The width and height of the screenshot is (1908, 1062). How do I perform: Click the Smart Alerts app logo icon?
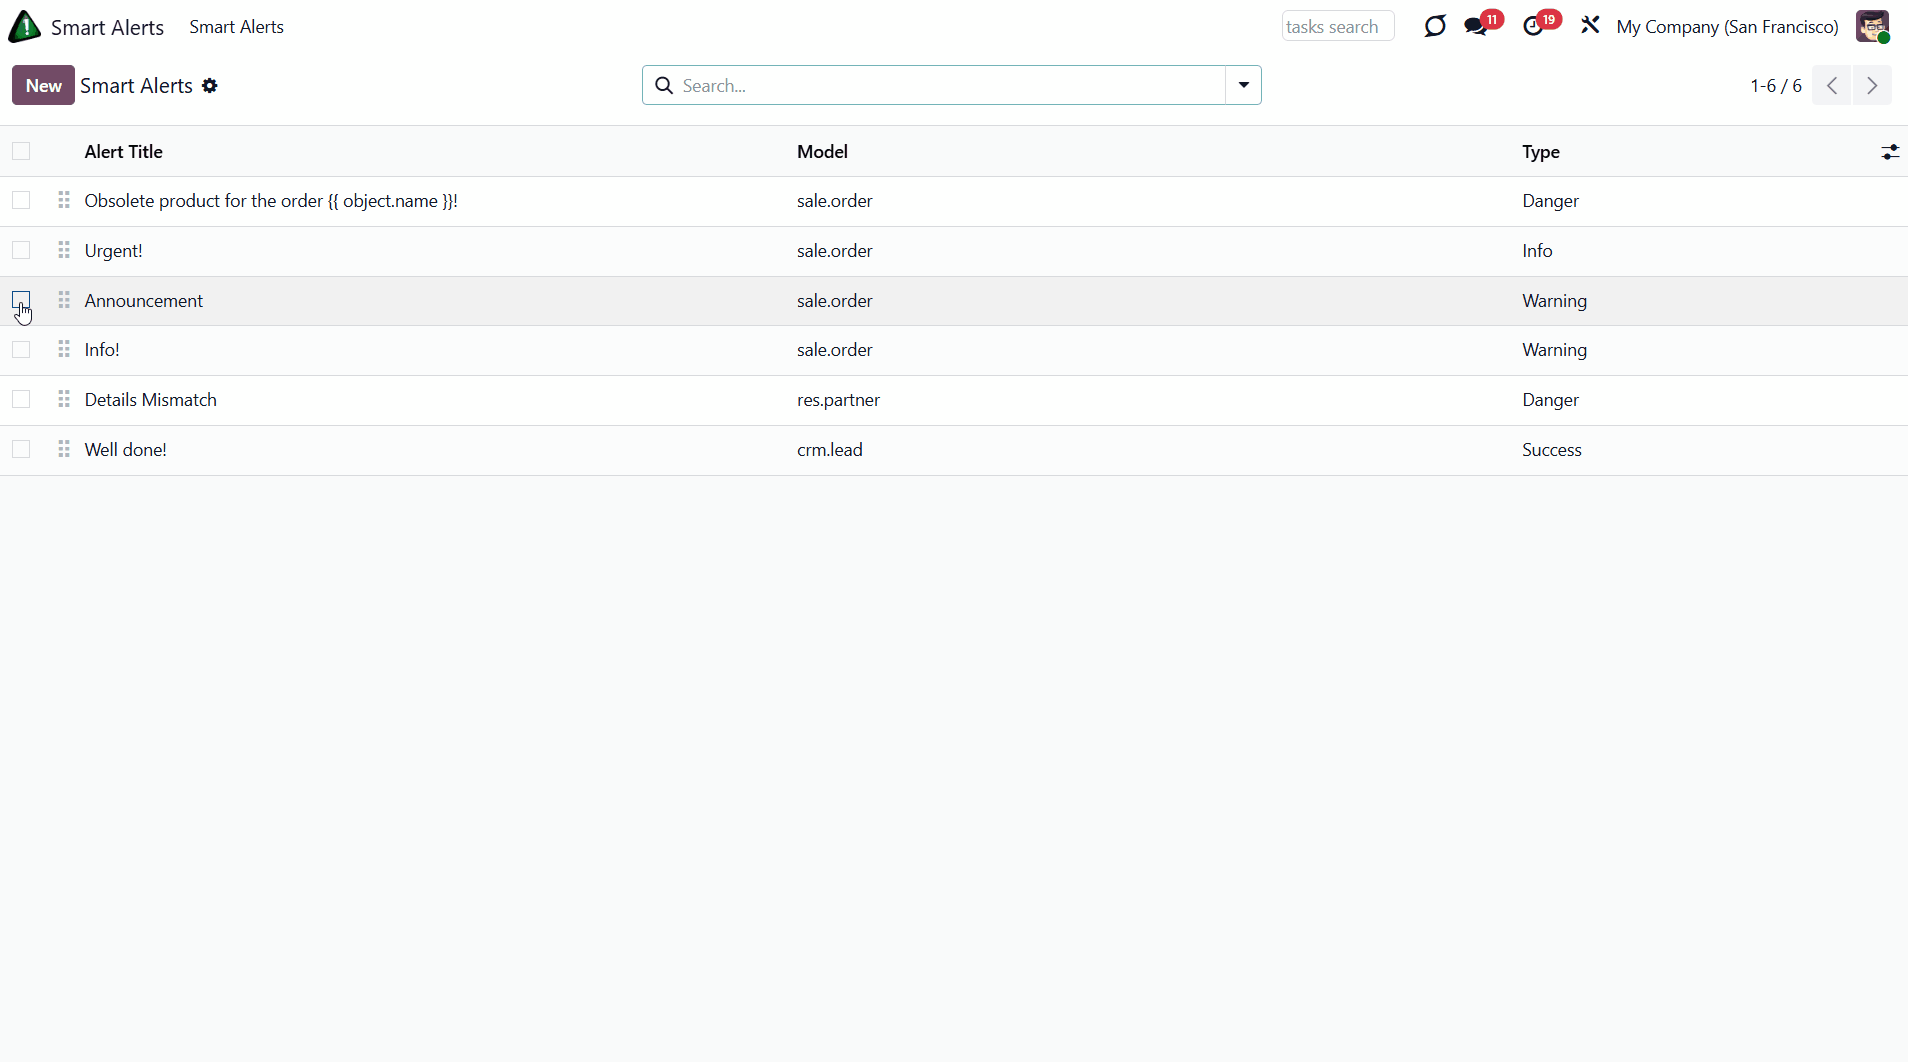tap(25, 27)
